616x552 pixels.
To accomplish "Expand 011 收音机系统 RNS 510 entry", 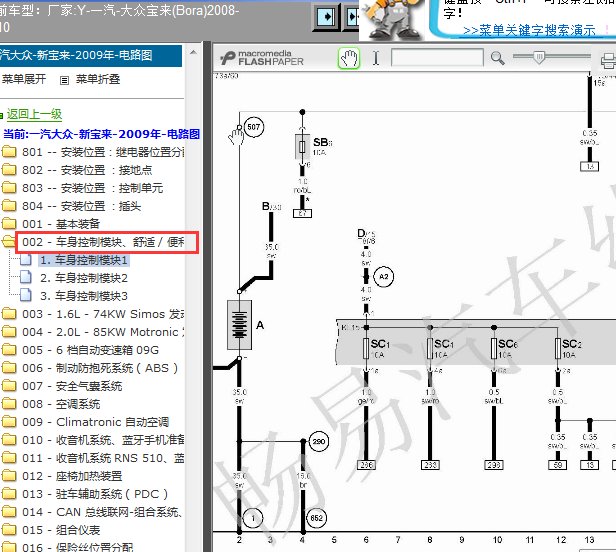I will click(x=103, y=458).
